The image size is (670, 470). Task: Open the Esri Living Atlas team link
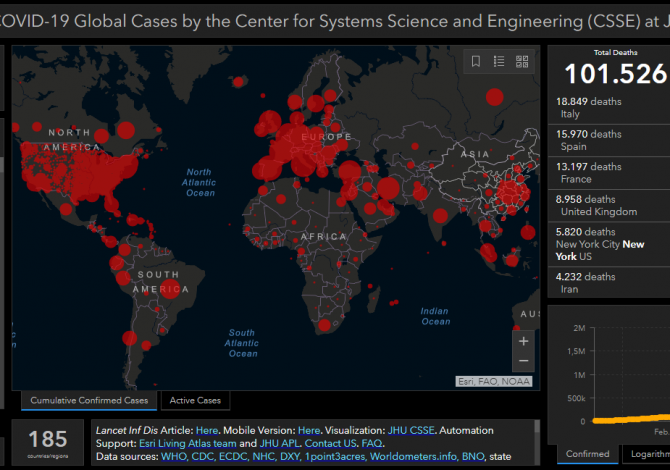coord(188,444)
